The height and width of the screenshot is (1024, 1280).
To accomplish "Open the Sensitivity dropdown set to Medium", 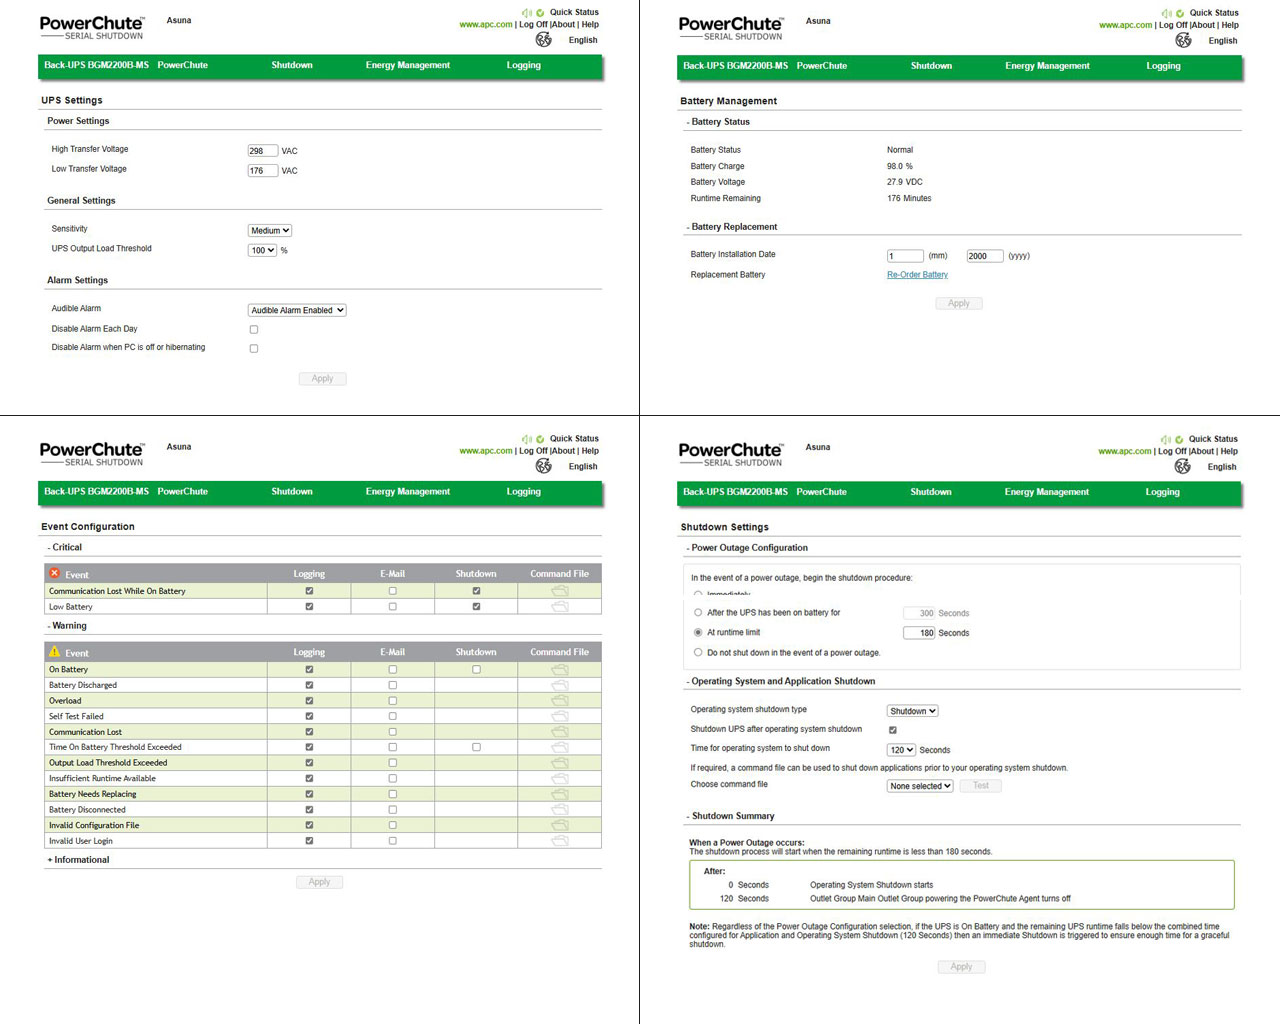I will coord(270,231).
